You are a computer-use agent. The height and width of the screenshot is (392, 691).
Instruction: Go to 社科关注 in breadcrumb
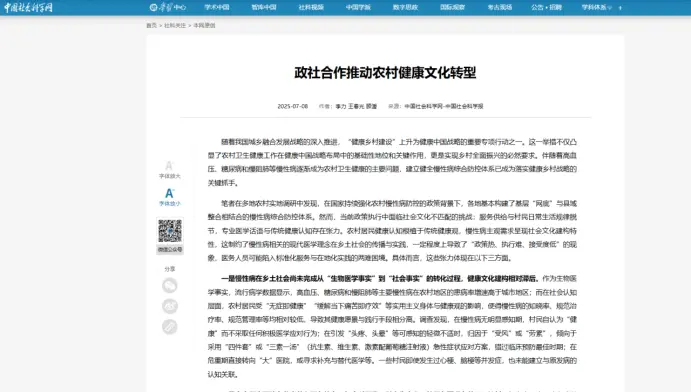(x=175, y=26)
